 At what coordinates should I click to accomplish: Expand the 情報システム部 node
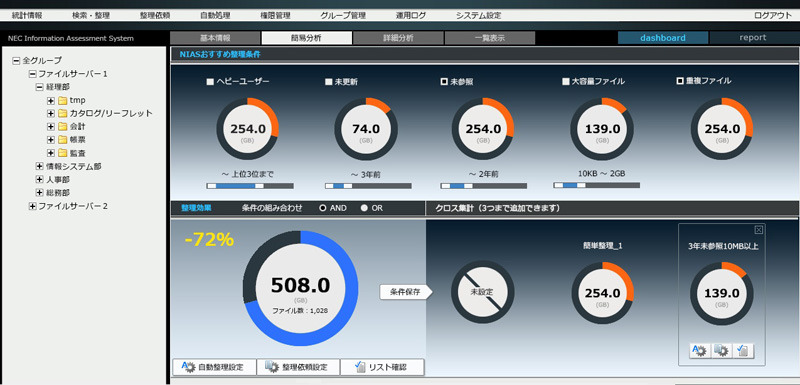click(x=40, y=166)
